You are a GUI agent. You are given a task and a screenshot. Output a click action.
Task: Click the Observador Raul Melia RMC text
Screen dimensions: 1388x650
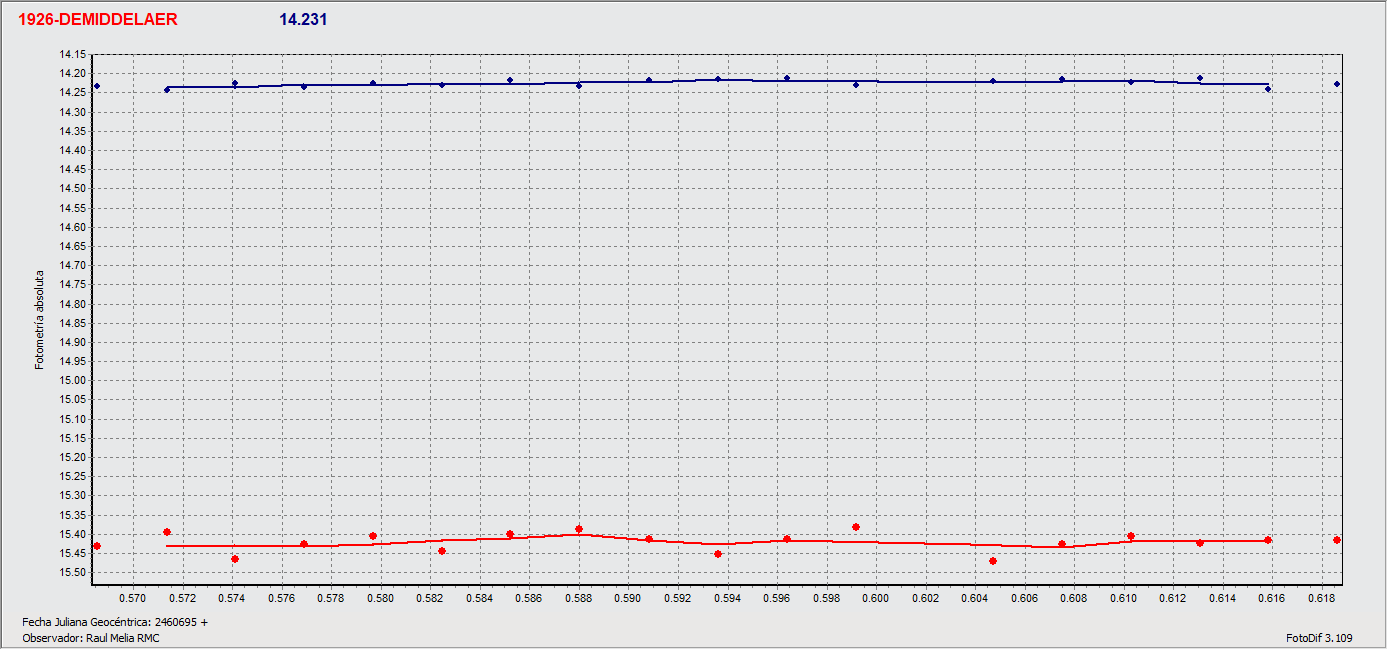point(91,637)
